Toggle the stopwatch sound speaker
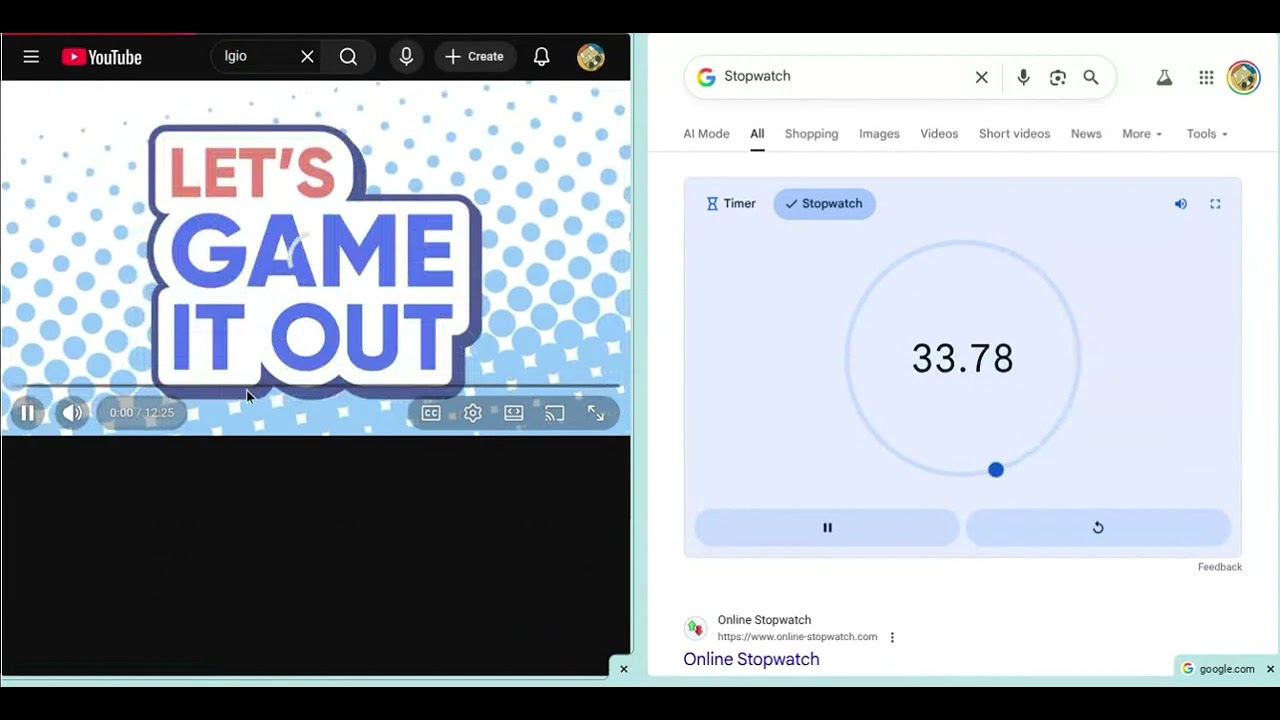 pyautogui.click(x=1181, y=204)
